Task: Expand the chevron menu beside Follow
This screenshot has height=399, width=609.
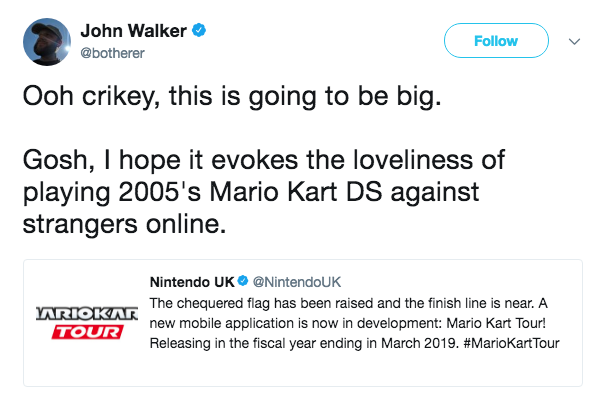Action: 574,41
